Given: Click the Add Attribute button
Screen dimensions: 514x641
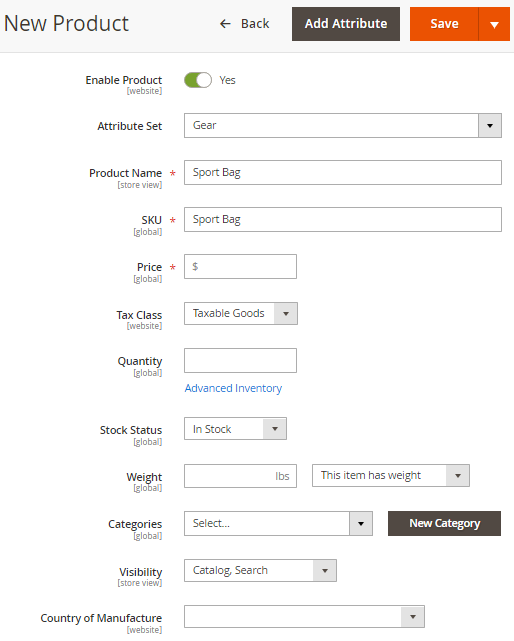Looking at the screenshot, I should (346, 24).
